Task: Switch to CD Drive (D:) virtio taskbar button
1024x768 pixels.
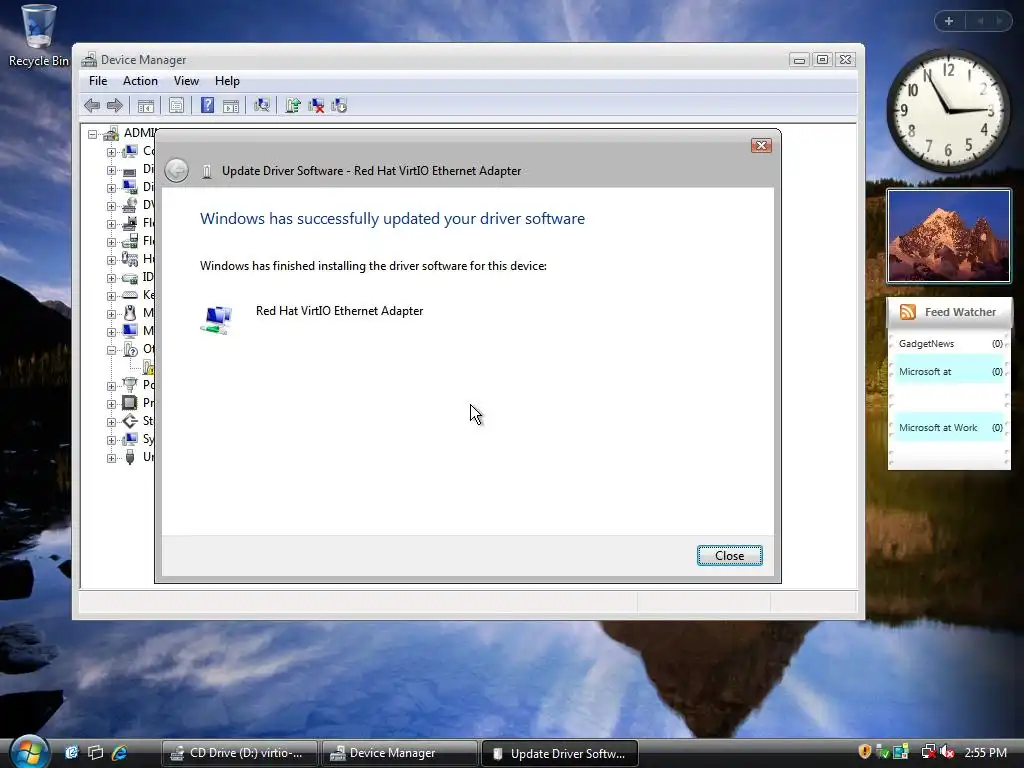Action: 239,753
